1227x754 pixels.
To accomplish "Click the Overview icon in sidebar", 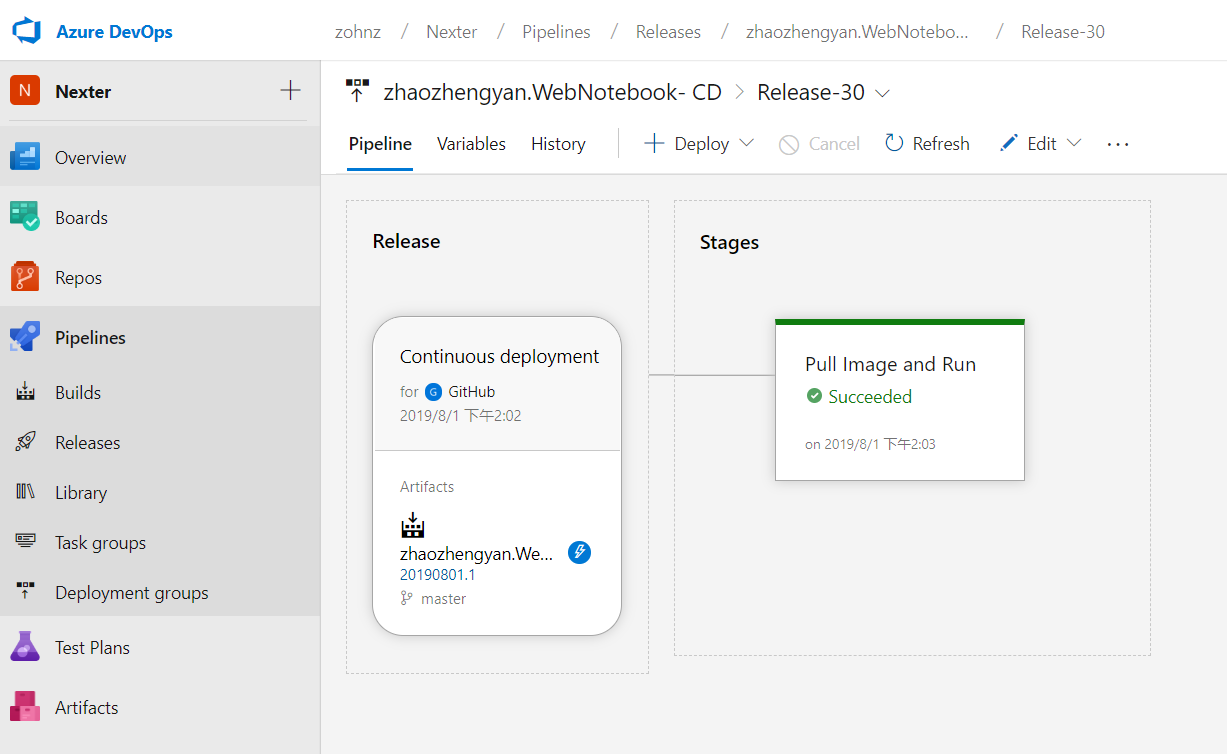I will [25, 157].
